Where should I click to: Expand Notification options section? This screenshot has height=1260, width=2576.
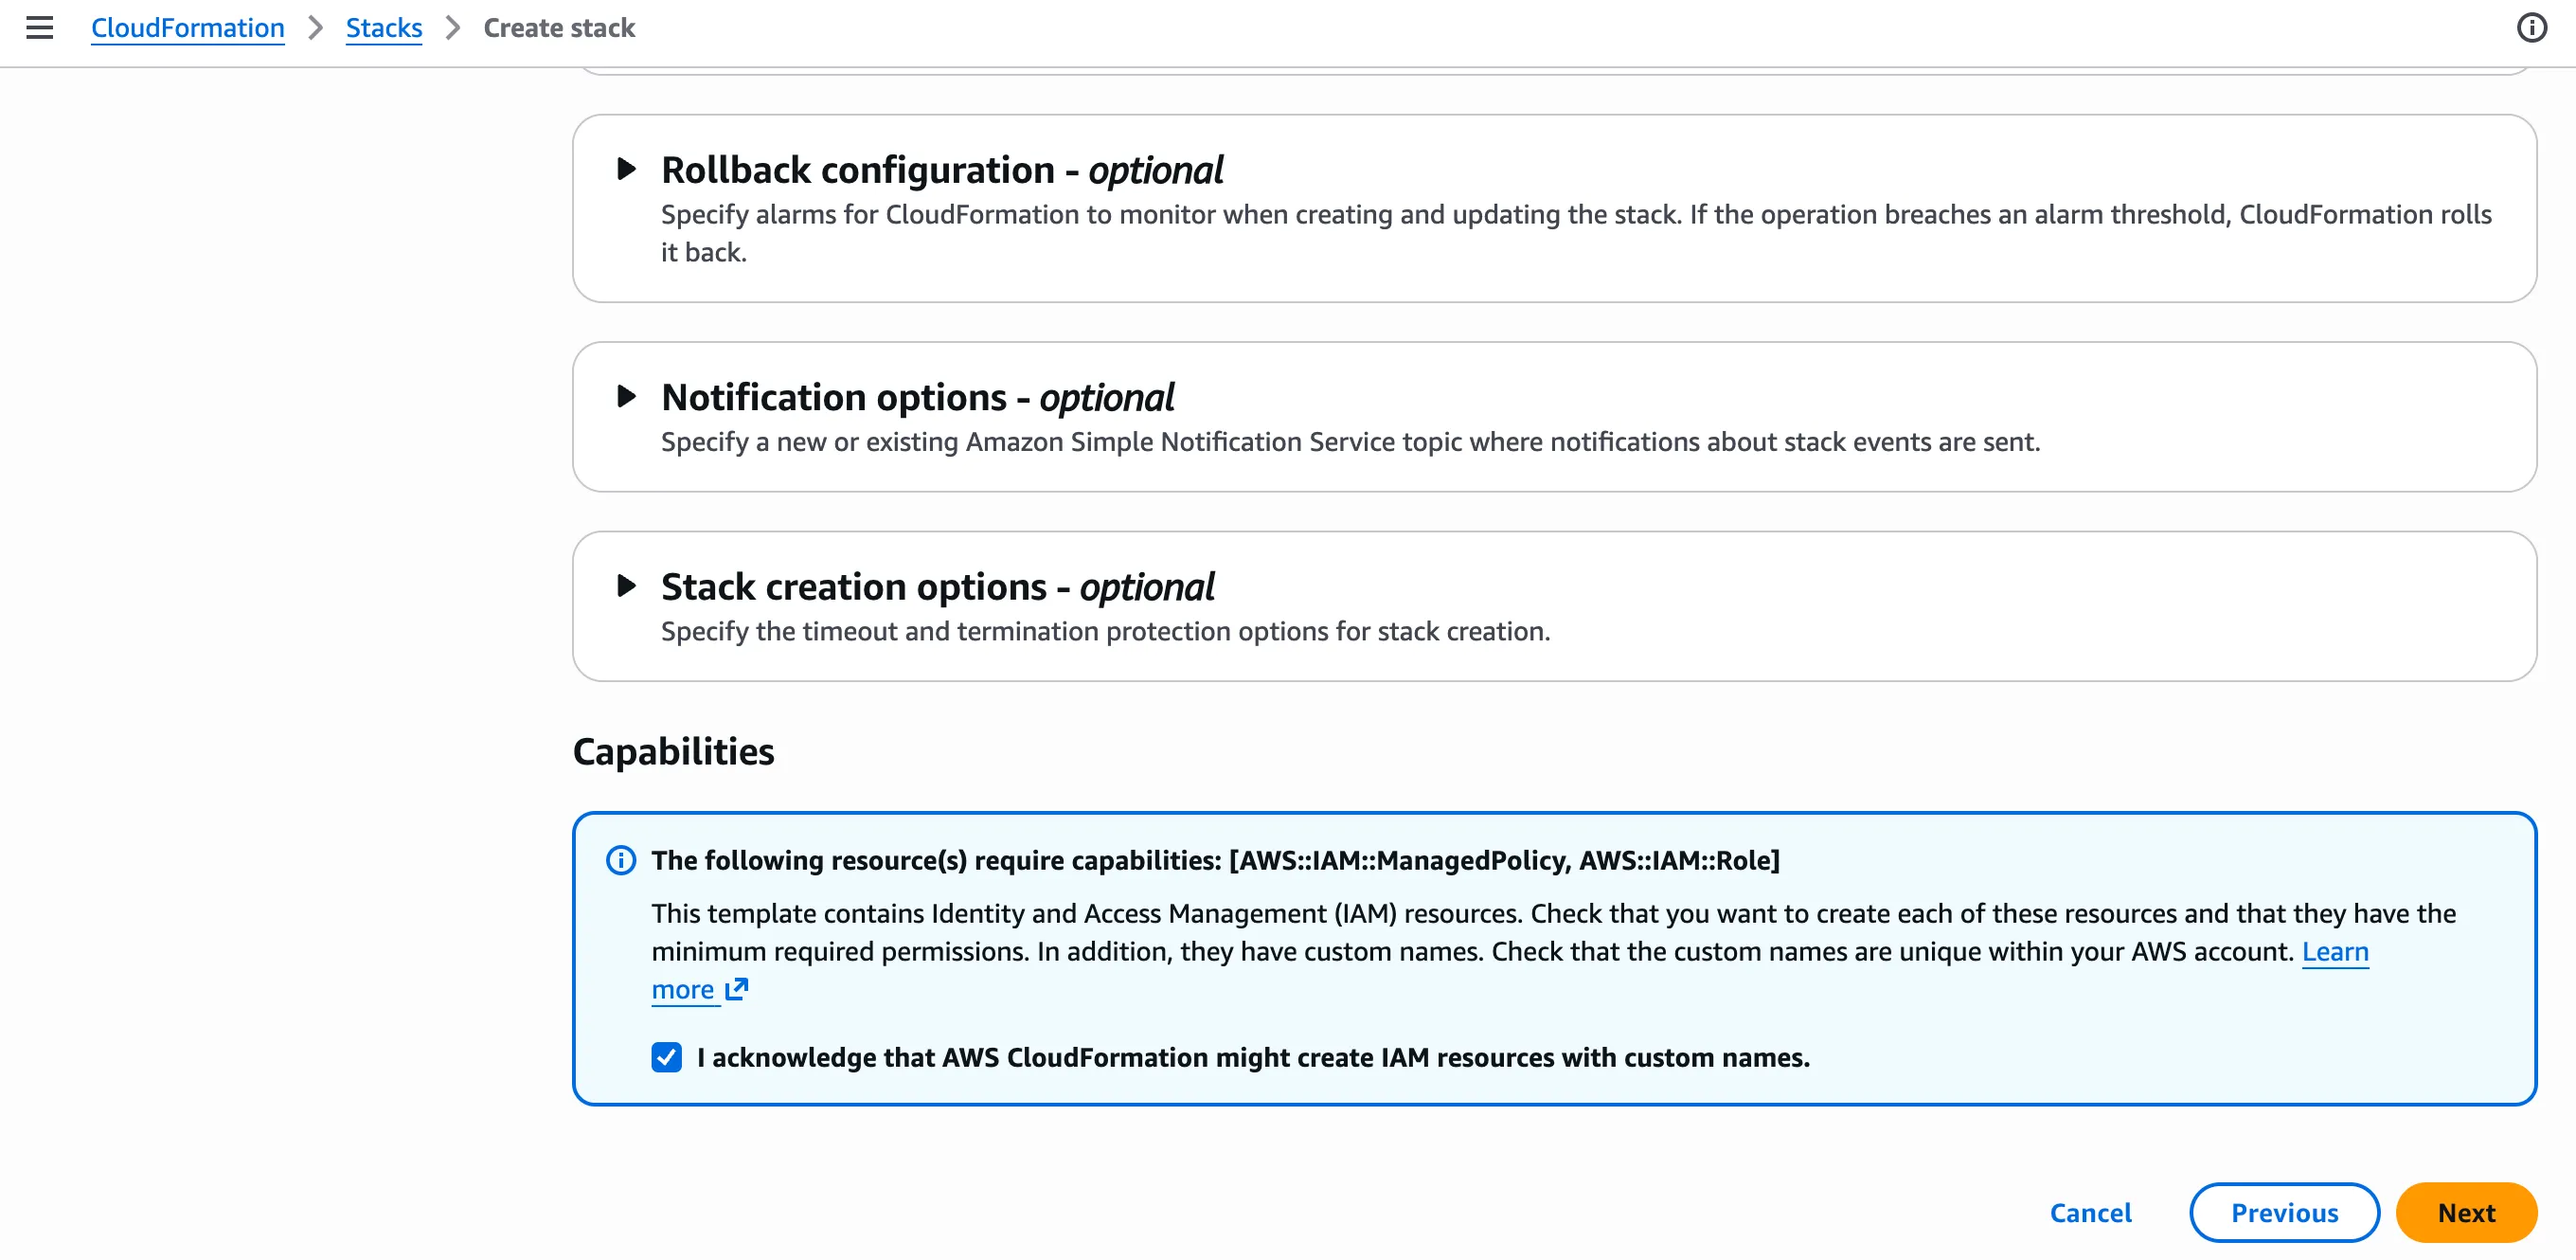627,396
